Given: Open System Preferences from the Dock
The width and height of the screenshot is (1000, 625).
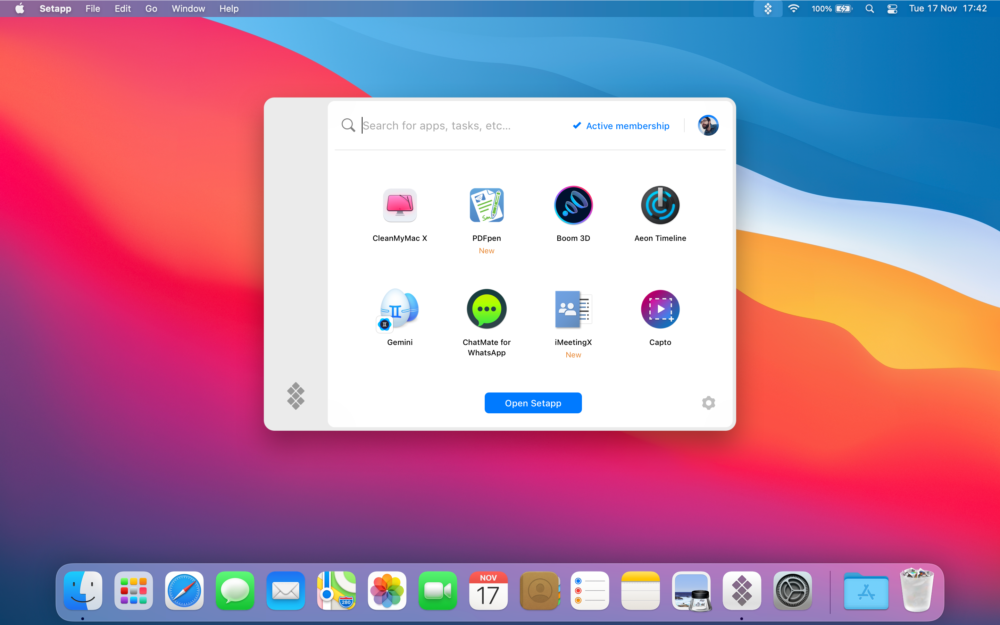Looking at the screenshot, I should point(793,591).
